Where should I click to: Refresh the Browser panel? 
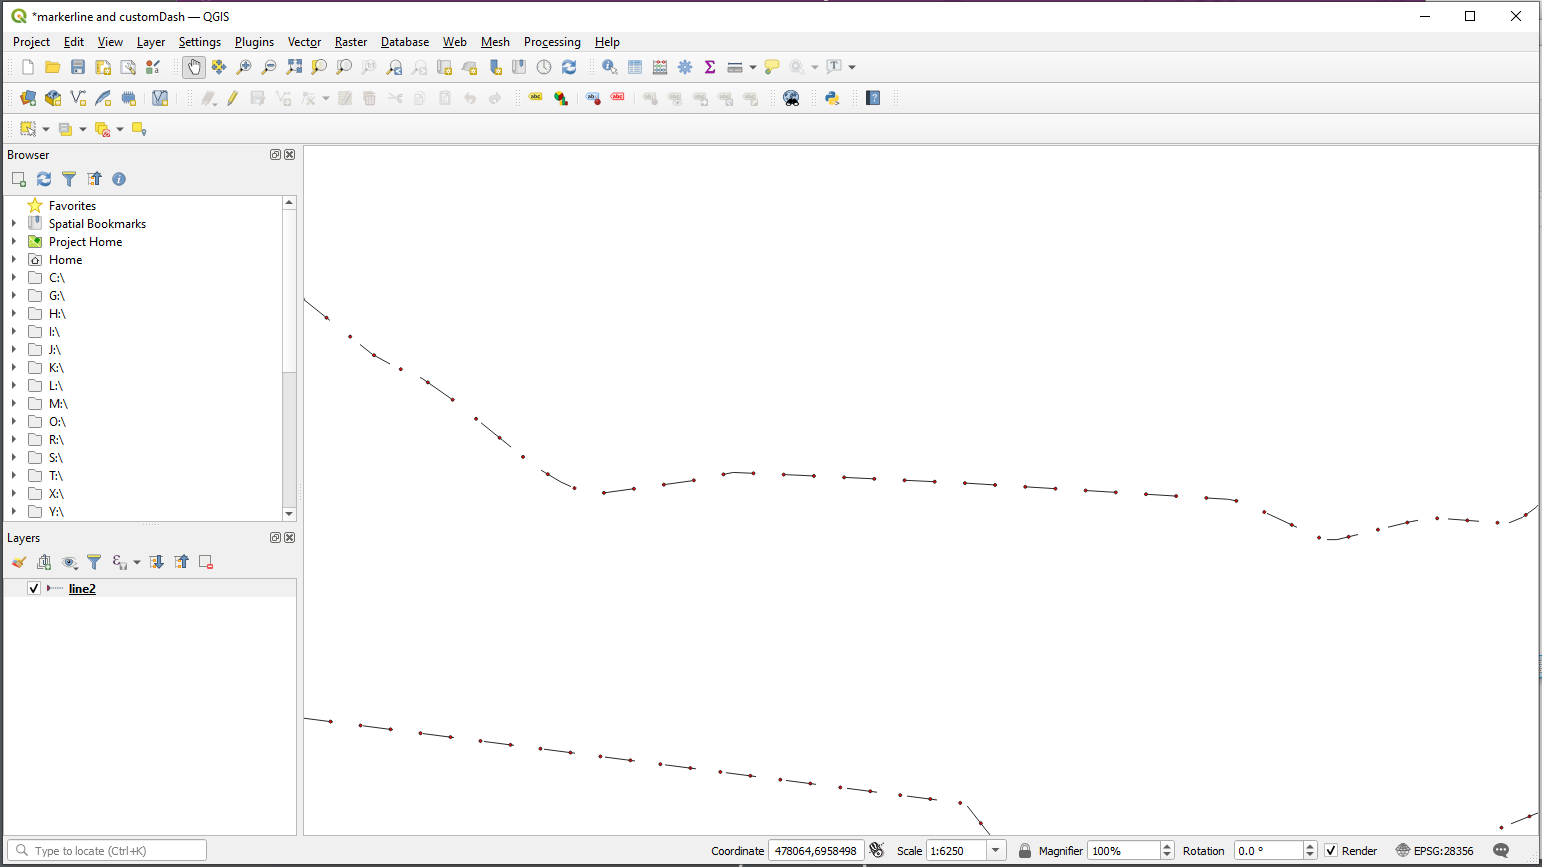pyautogui.click(x=44, y=179)
